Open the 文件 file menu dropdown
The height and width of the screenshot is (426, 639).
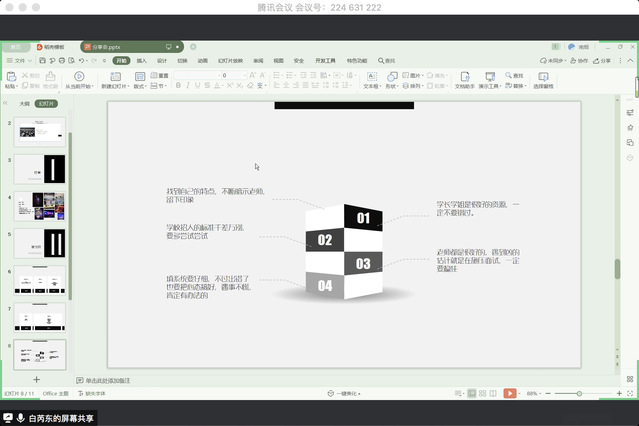coord(20,60)
